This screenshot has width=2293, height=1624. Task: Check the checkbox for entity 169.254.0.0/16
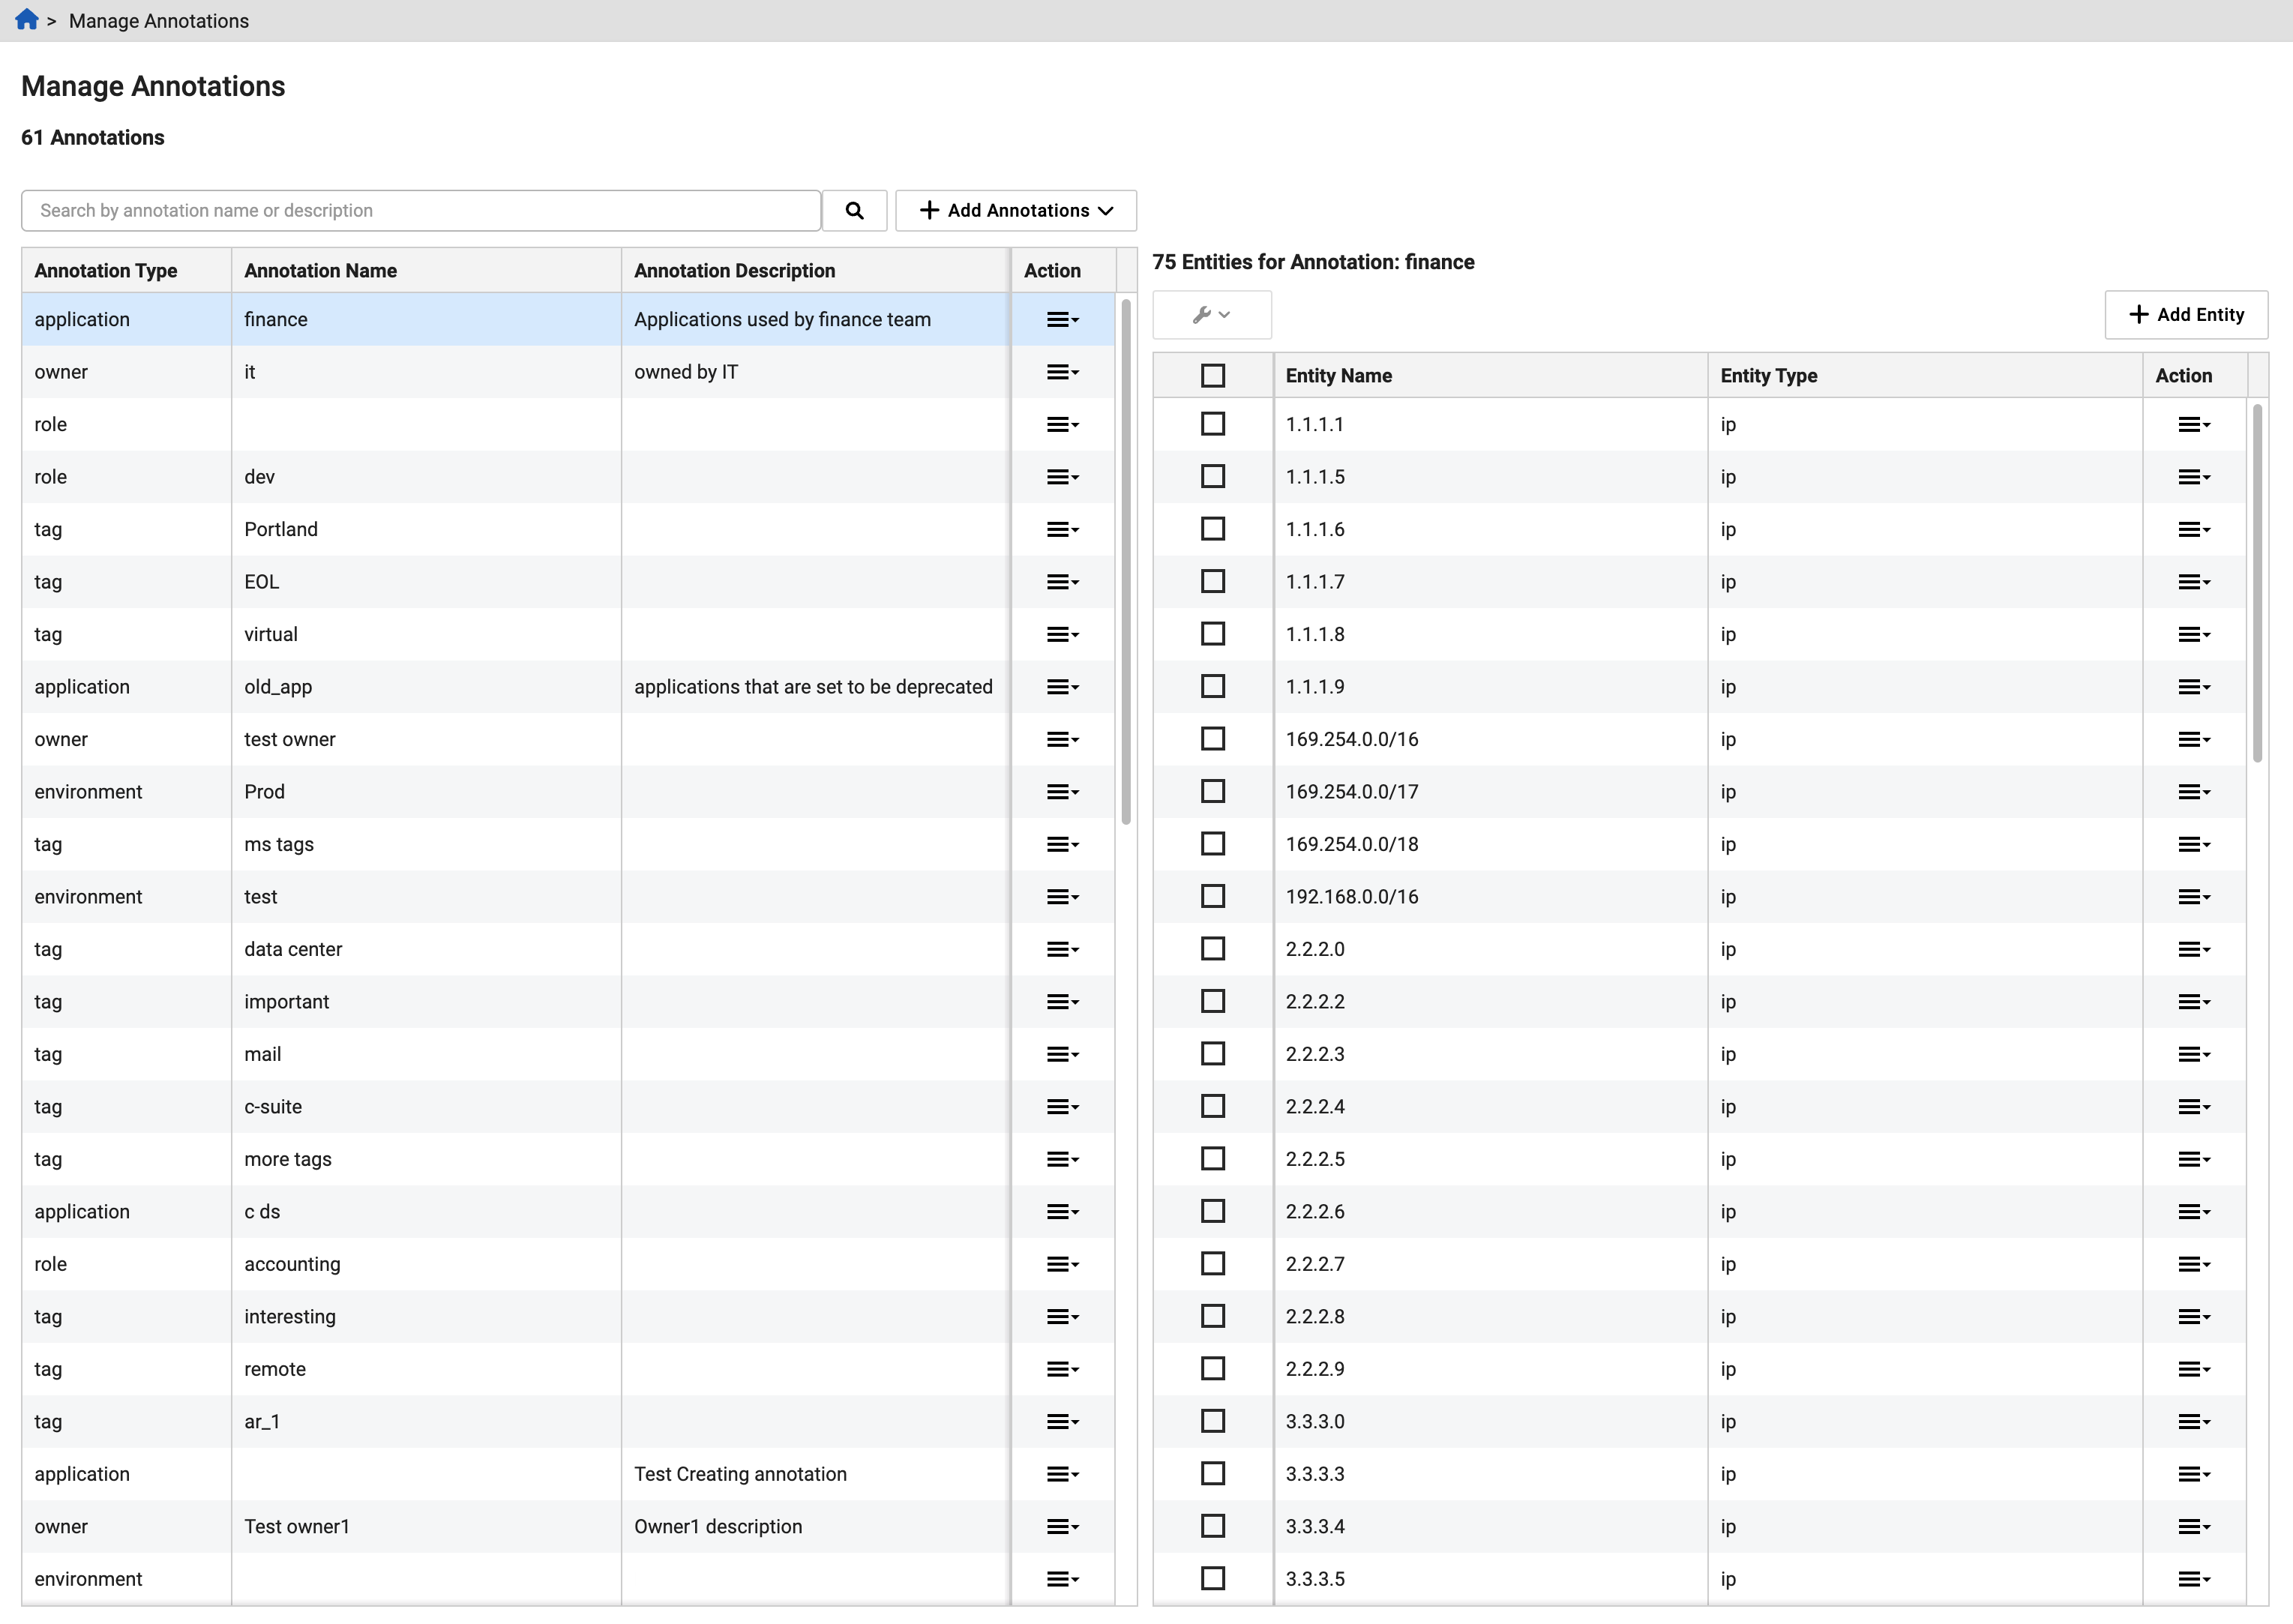1212,739
